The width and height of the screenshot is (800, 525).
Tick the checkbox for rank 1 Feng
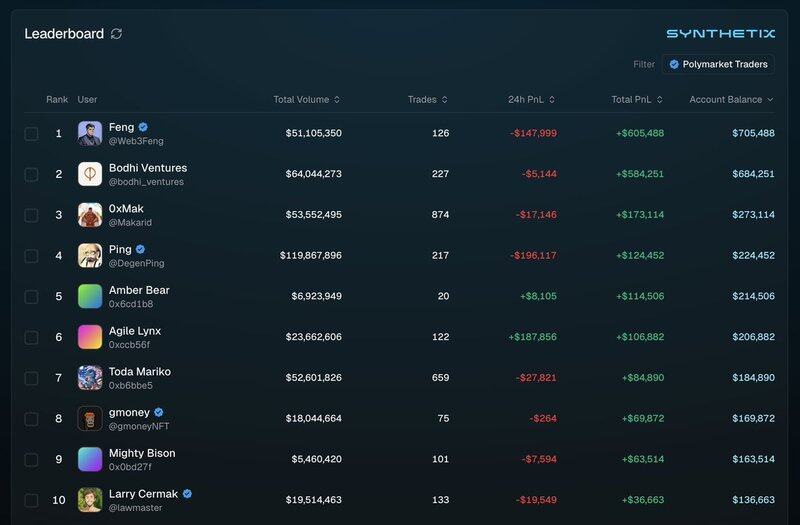pyautogui.click(x=31, y=134)
